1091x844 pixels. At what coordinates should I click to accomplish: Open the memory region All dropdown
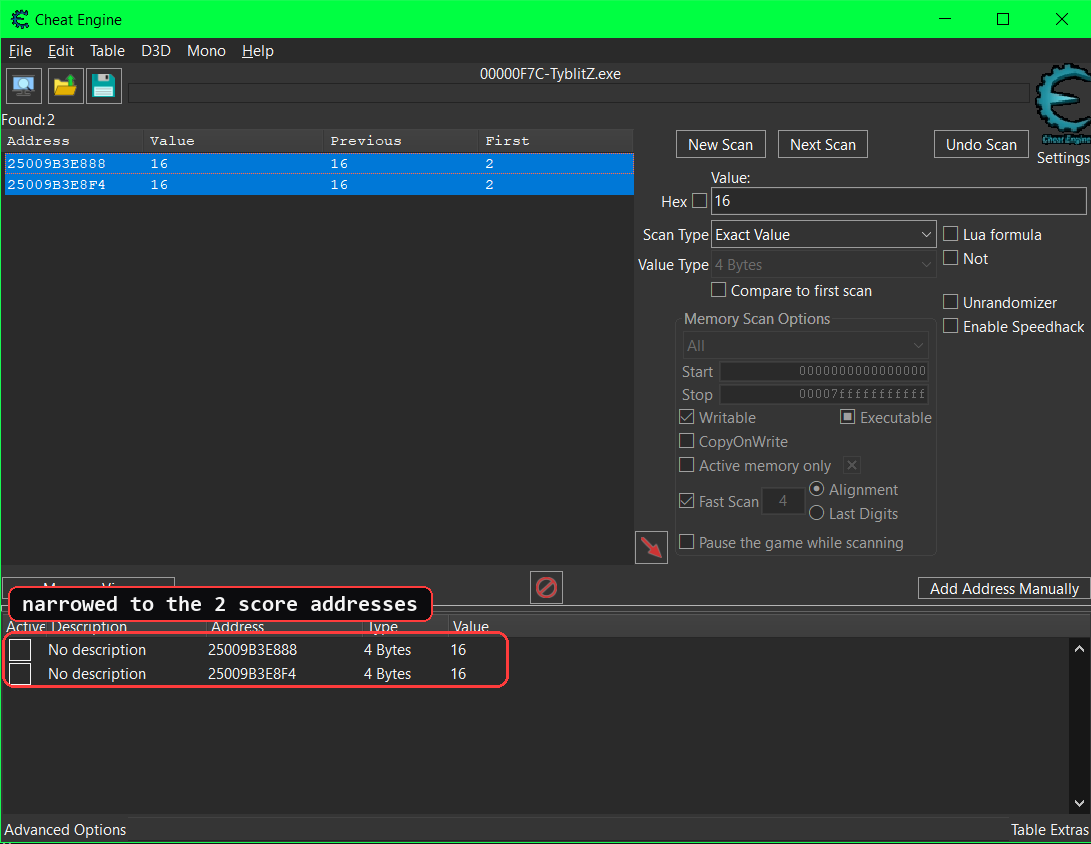pos(805,346)
